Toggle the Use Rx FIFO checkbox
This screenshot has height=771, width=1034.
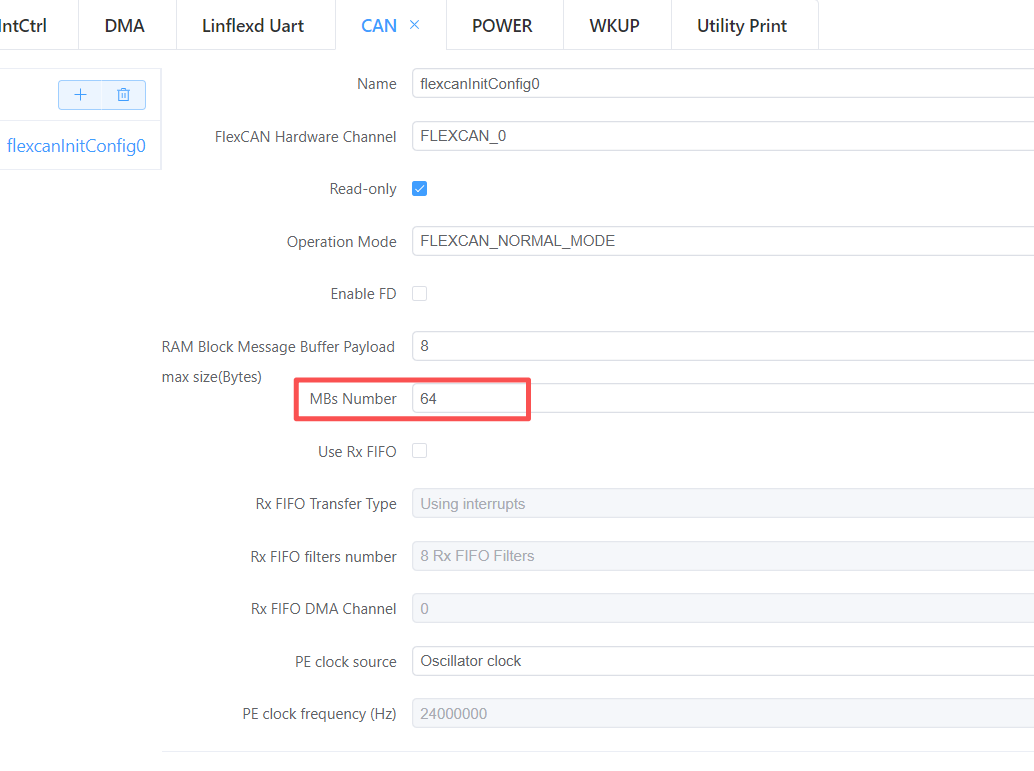pos(420,451)
